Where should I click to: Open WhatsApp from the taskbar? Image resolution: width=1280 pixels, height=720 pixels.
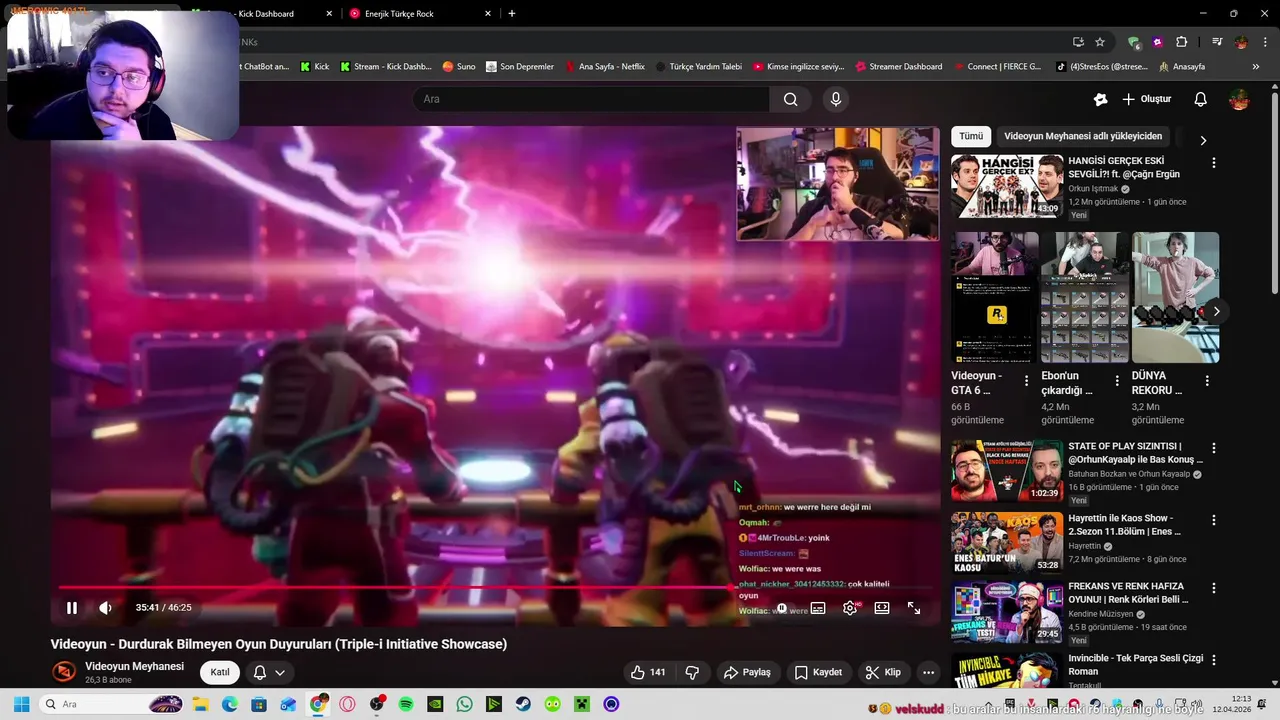(464, 704)
